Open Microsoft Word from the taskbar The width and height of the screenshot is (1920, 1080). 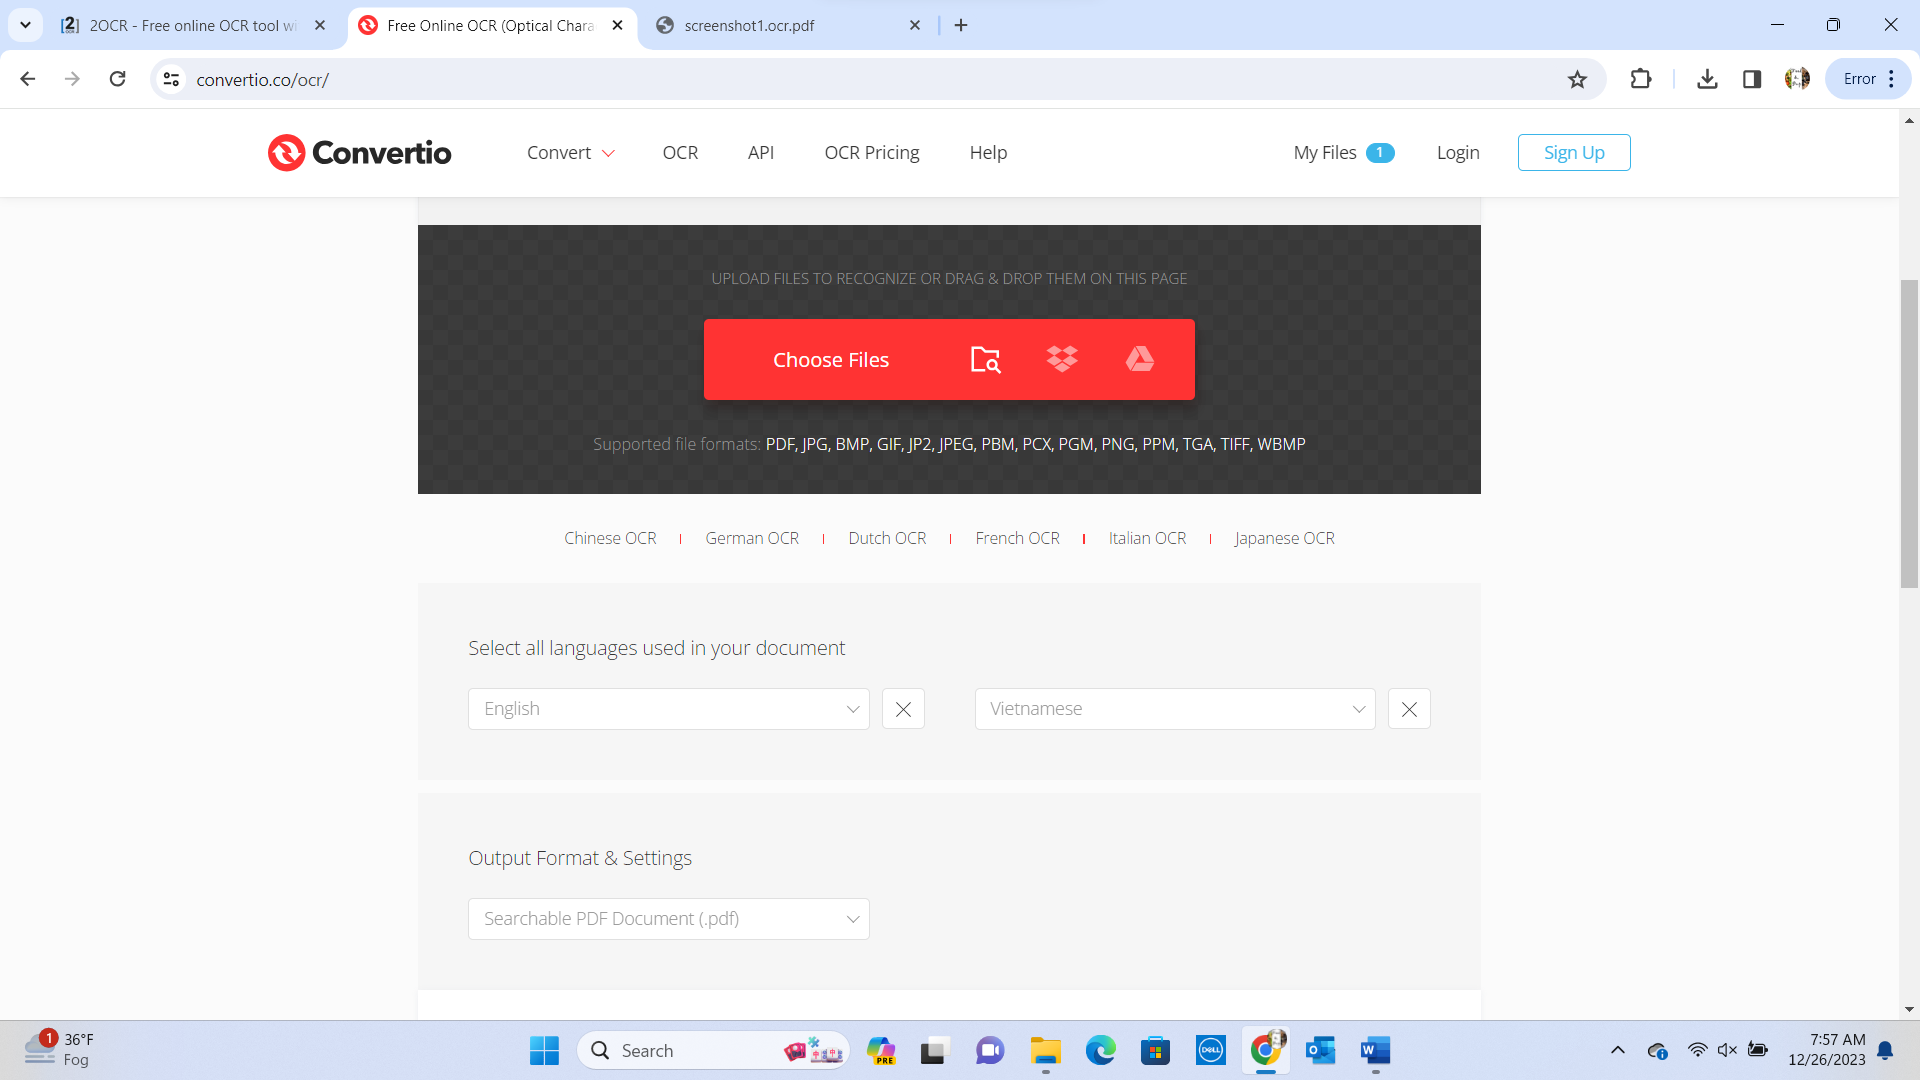pyautogui.click(x=1374, y=1051)
